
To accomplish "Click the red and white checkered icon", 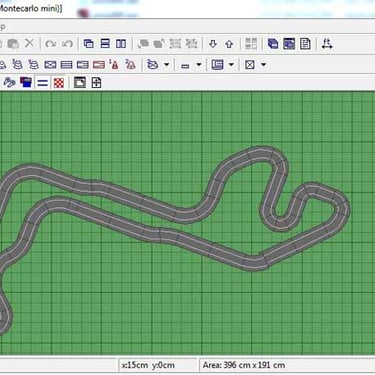I will pyautogui.click(x=59, y=83).
